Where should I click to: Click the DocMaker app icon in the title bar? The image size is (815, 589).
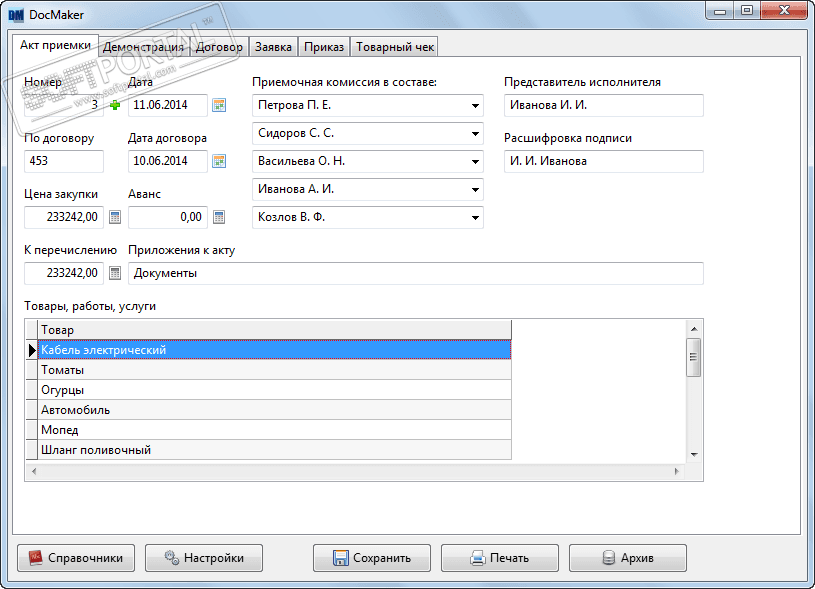(16, 15)
